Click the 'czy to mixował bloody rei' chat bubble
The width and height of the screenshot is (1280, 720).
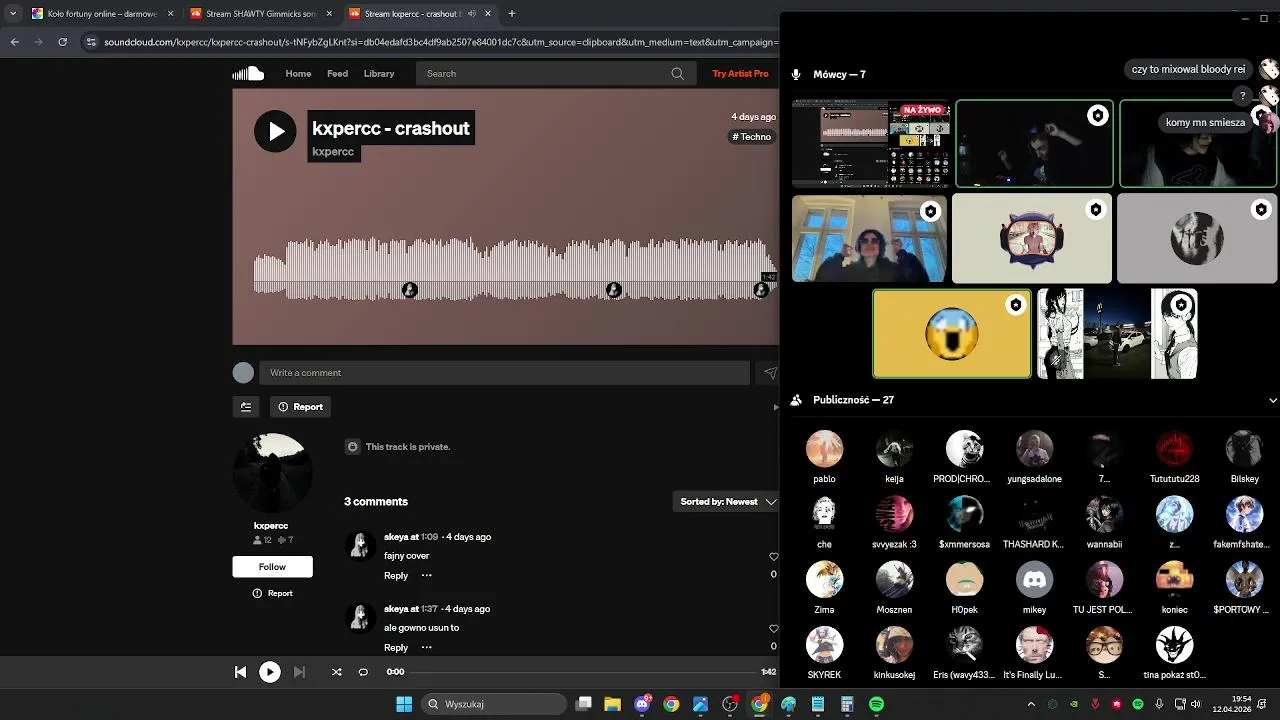(x=1188, y=69)
